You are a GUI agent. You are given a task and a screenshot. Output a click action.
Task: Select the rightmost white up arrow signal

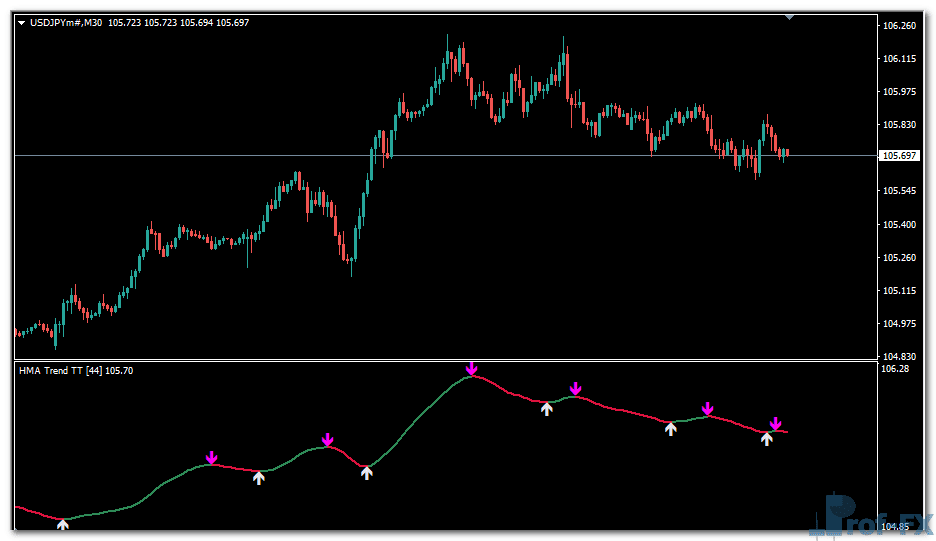[x=767, y=438]
